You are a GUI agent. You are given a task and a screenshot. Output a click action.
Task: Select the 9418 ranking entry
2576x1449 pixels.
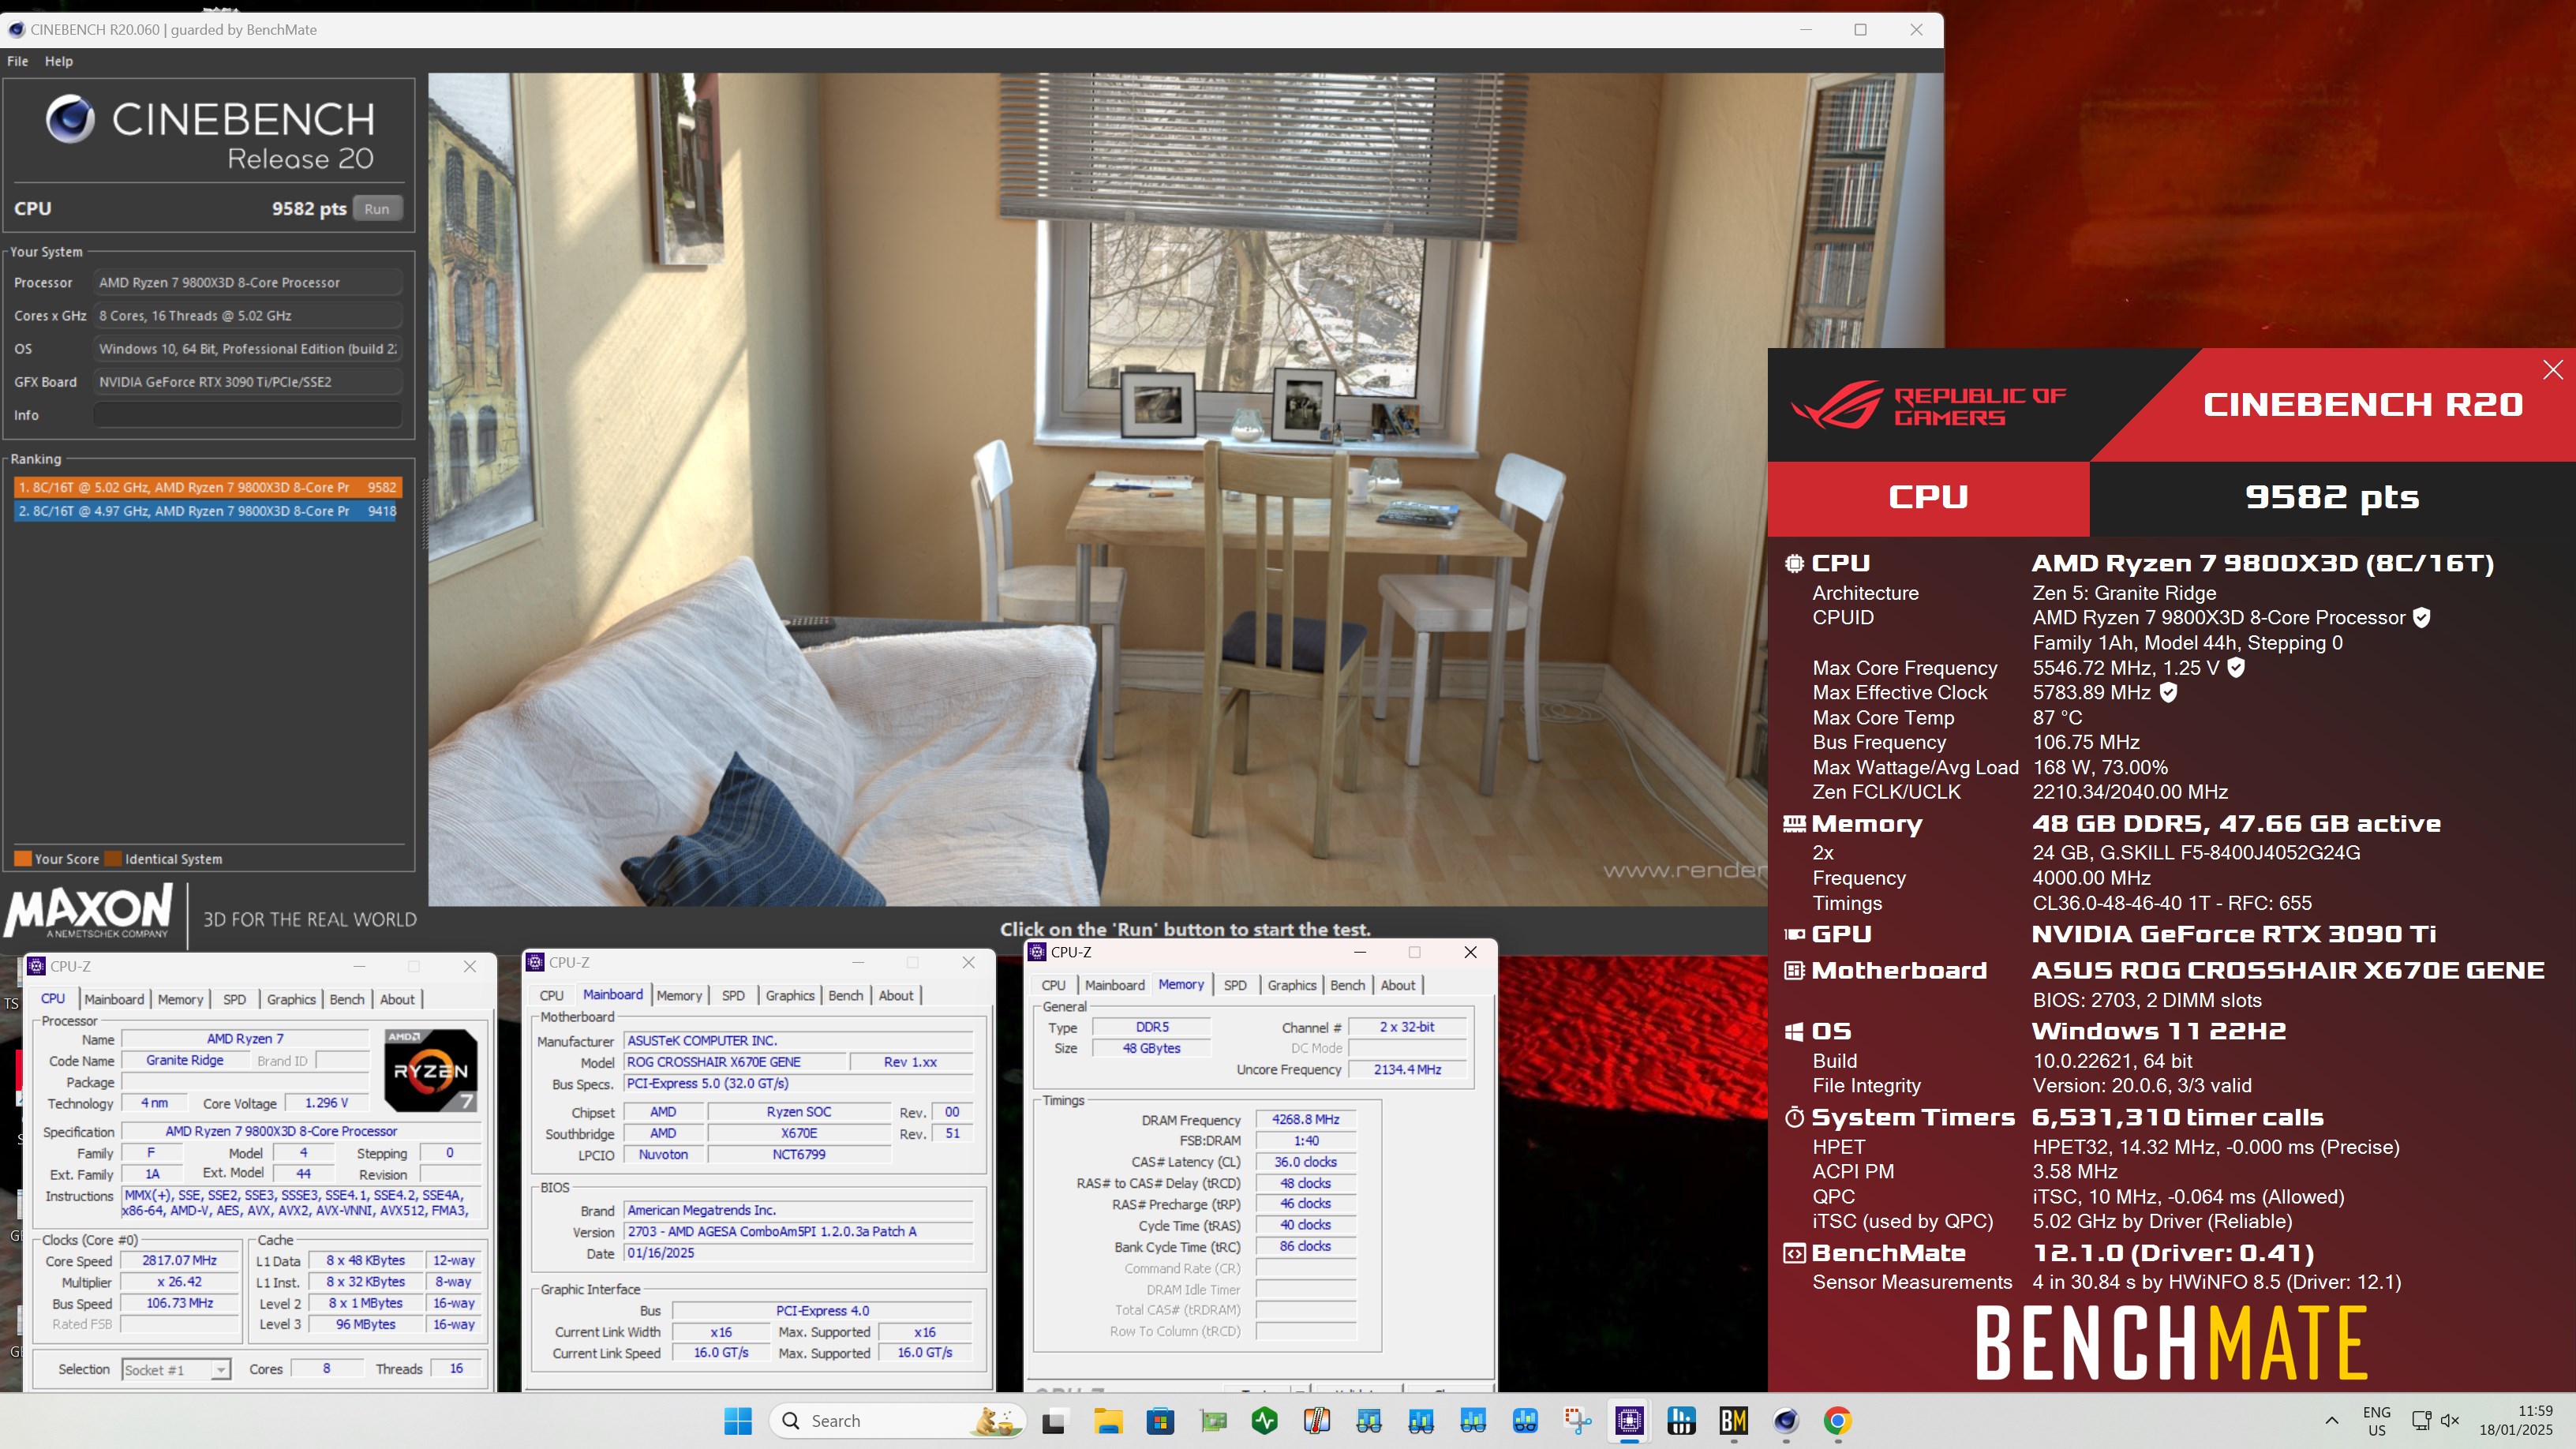(x=208, y=511)
